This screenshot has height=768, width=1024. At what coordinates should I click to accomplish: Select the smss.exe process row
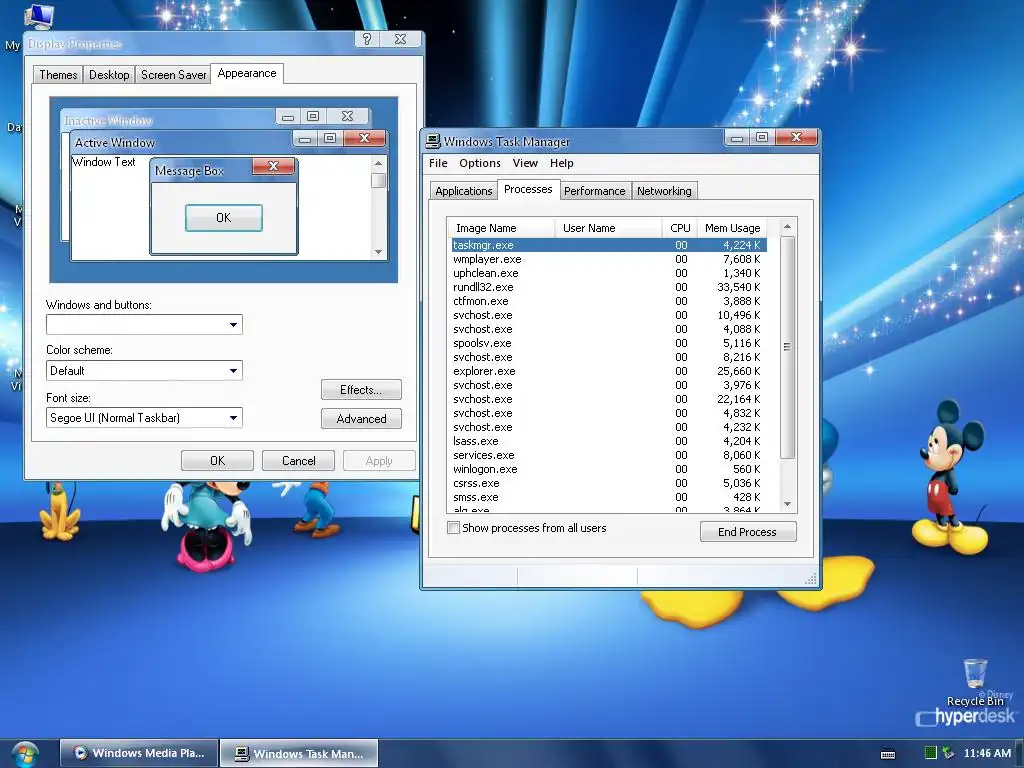(609, 497)
